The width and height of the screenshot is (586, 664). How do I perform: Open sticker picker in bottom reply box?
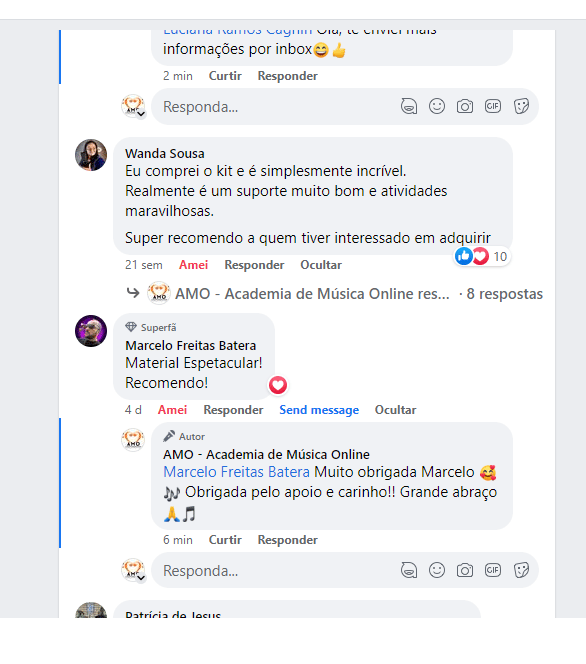click(521, 570)
